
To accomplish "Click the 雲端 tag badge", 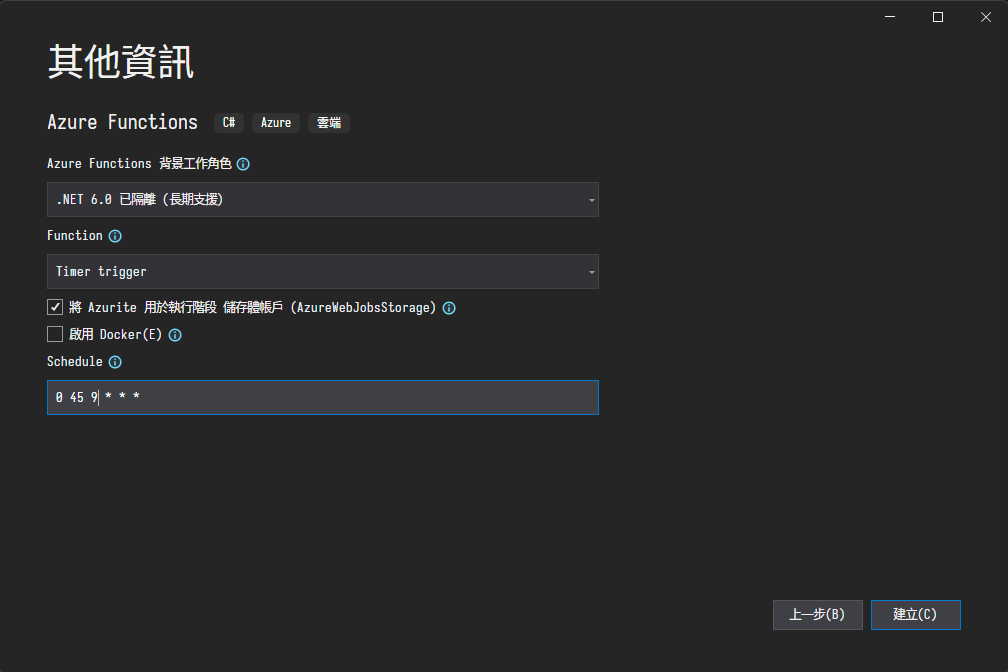I will [x=328, y=123].
